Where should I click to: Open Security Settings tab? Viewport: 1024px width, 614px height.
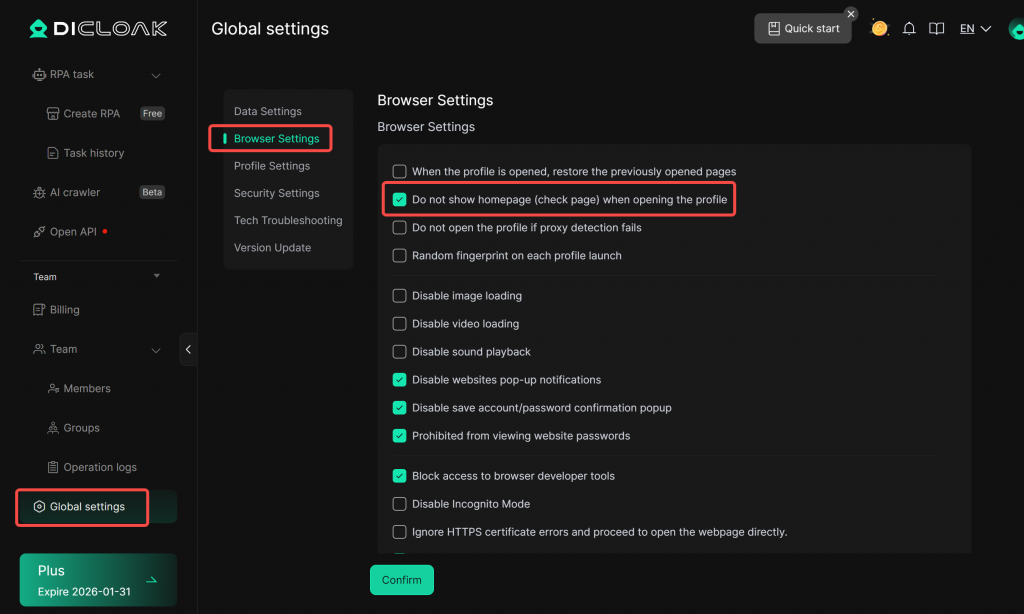(277, 193)
